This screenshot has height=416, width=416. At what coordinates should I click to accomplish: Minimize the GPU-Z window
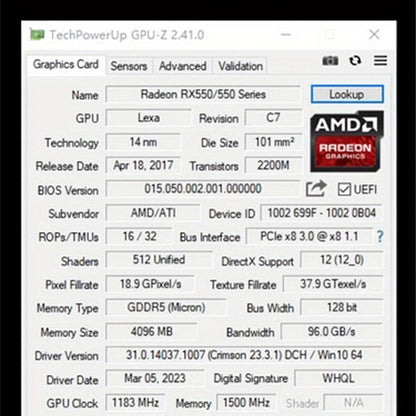coord(286,34)
